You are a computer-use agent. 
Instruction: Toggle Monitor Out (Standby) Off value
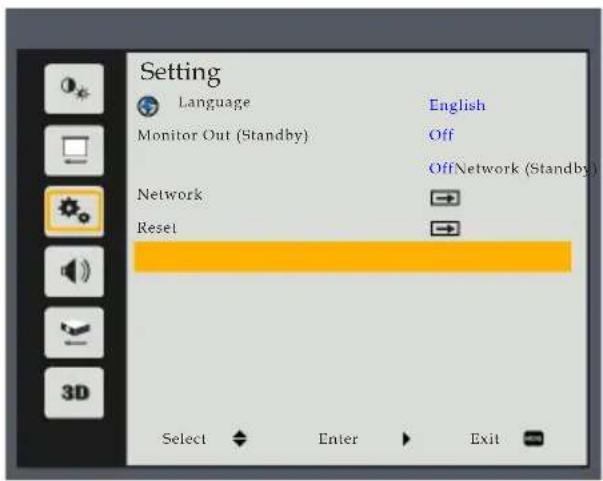pyautogui.click(x=441, y=135)
